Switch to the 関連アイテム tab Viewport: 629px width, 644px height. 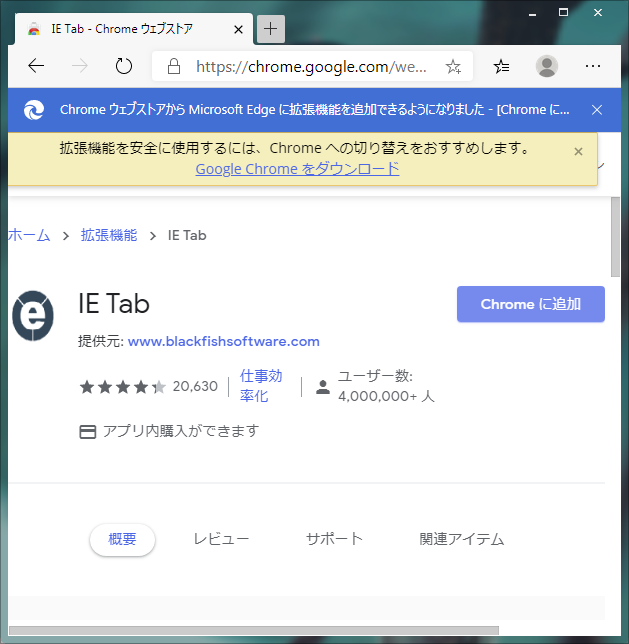pos(461,539)
